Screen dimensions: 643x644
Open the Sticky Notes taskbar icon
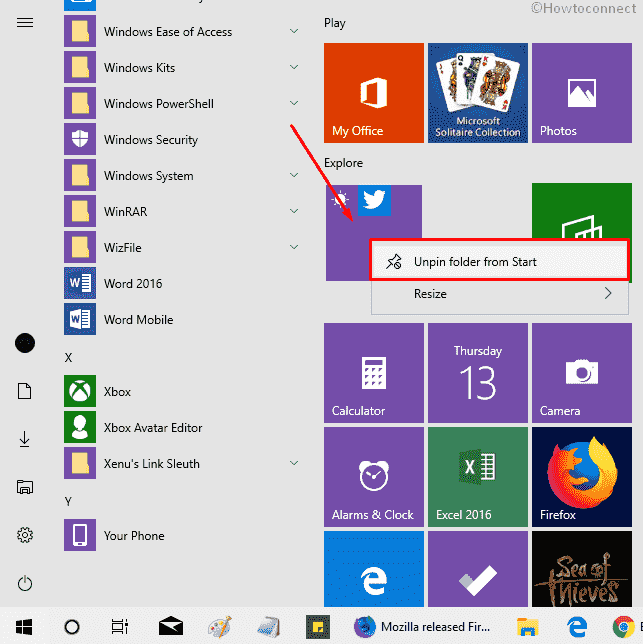pyautogui.click(x=318, y=627)
